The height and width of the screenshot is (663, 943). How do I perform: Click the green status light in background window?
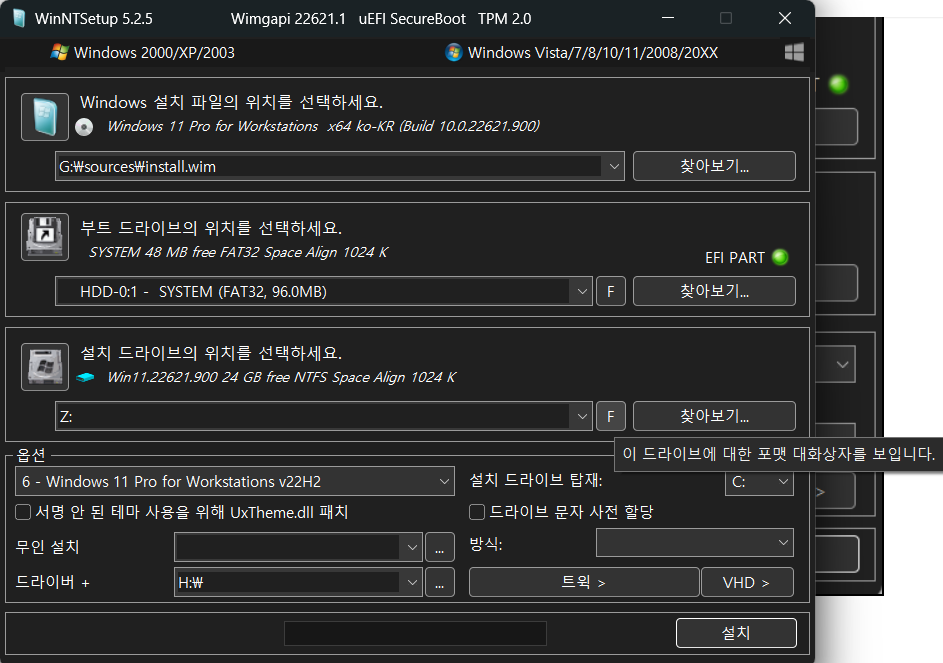(x=838, y=84)
